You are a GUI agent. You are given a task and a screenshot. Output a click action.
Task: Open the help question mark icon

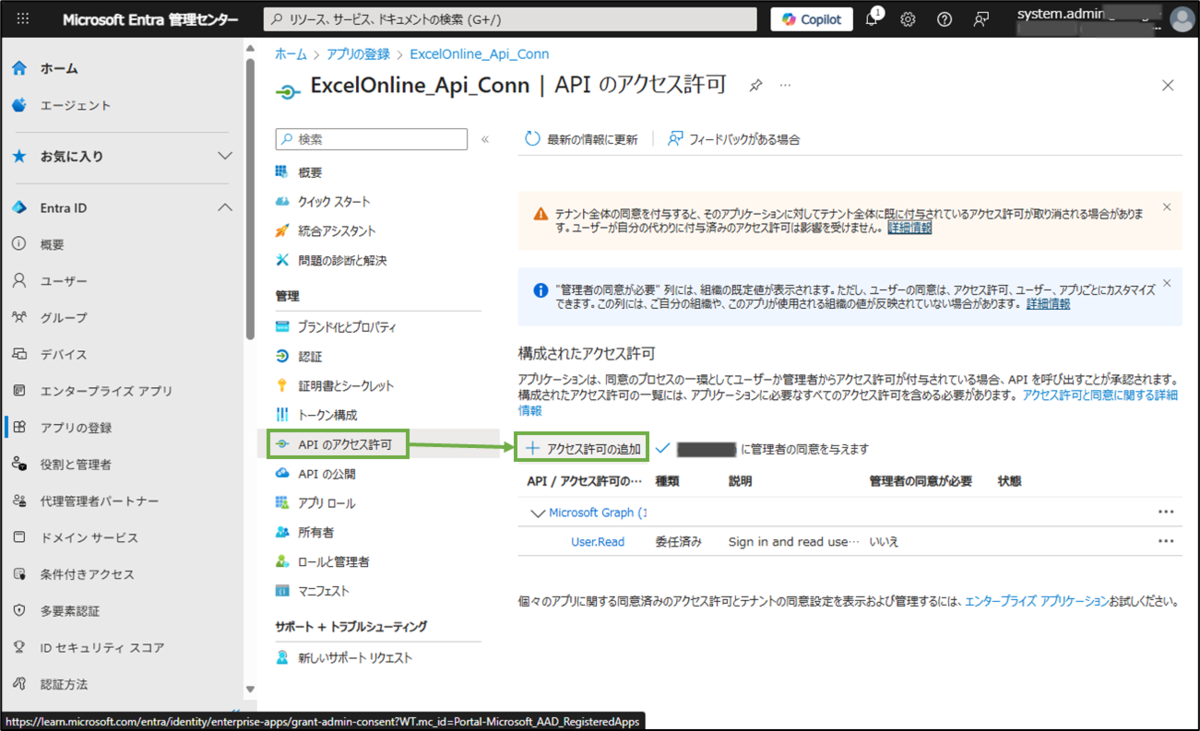pyautogui.click(x=944, y=19)
